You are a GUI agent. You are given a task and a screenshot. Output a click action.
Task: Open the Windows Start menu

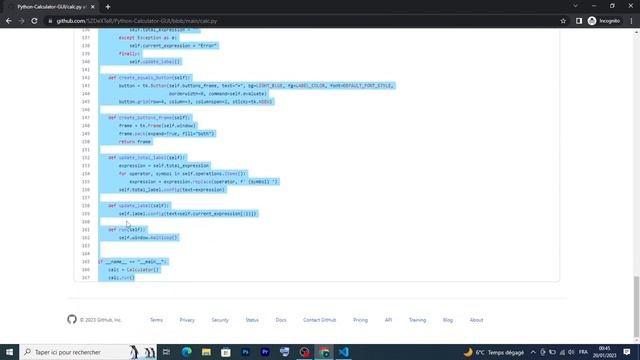pos(9,352)
